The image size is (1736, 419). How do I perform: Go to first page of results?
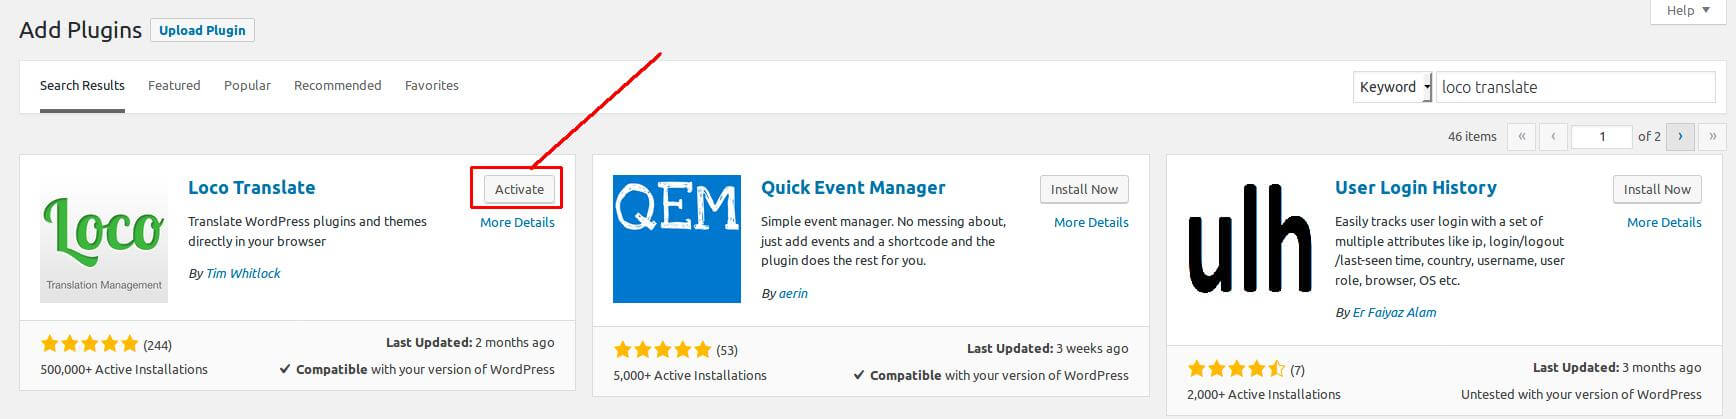(1522, 137)
